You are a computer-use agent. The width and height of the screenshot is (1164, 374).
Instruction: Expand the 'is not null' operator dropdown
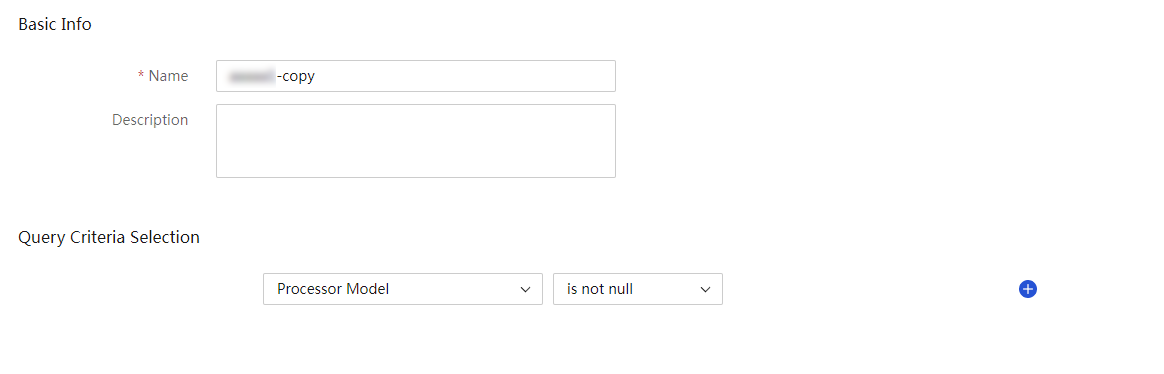[638, 289]
